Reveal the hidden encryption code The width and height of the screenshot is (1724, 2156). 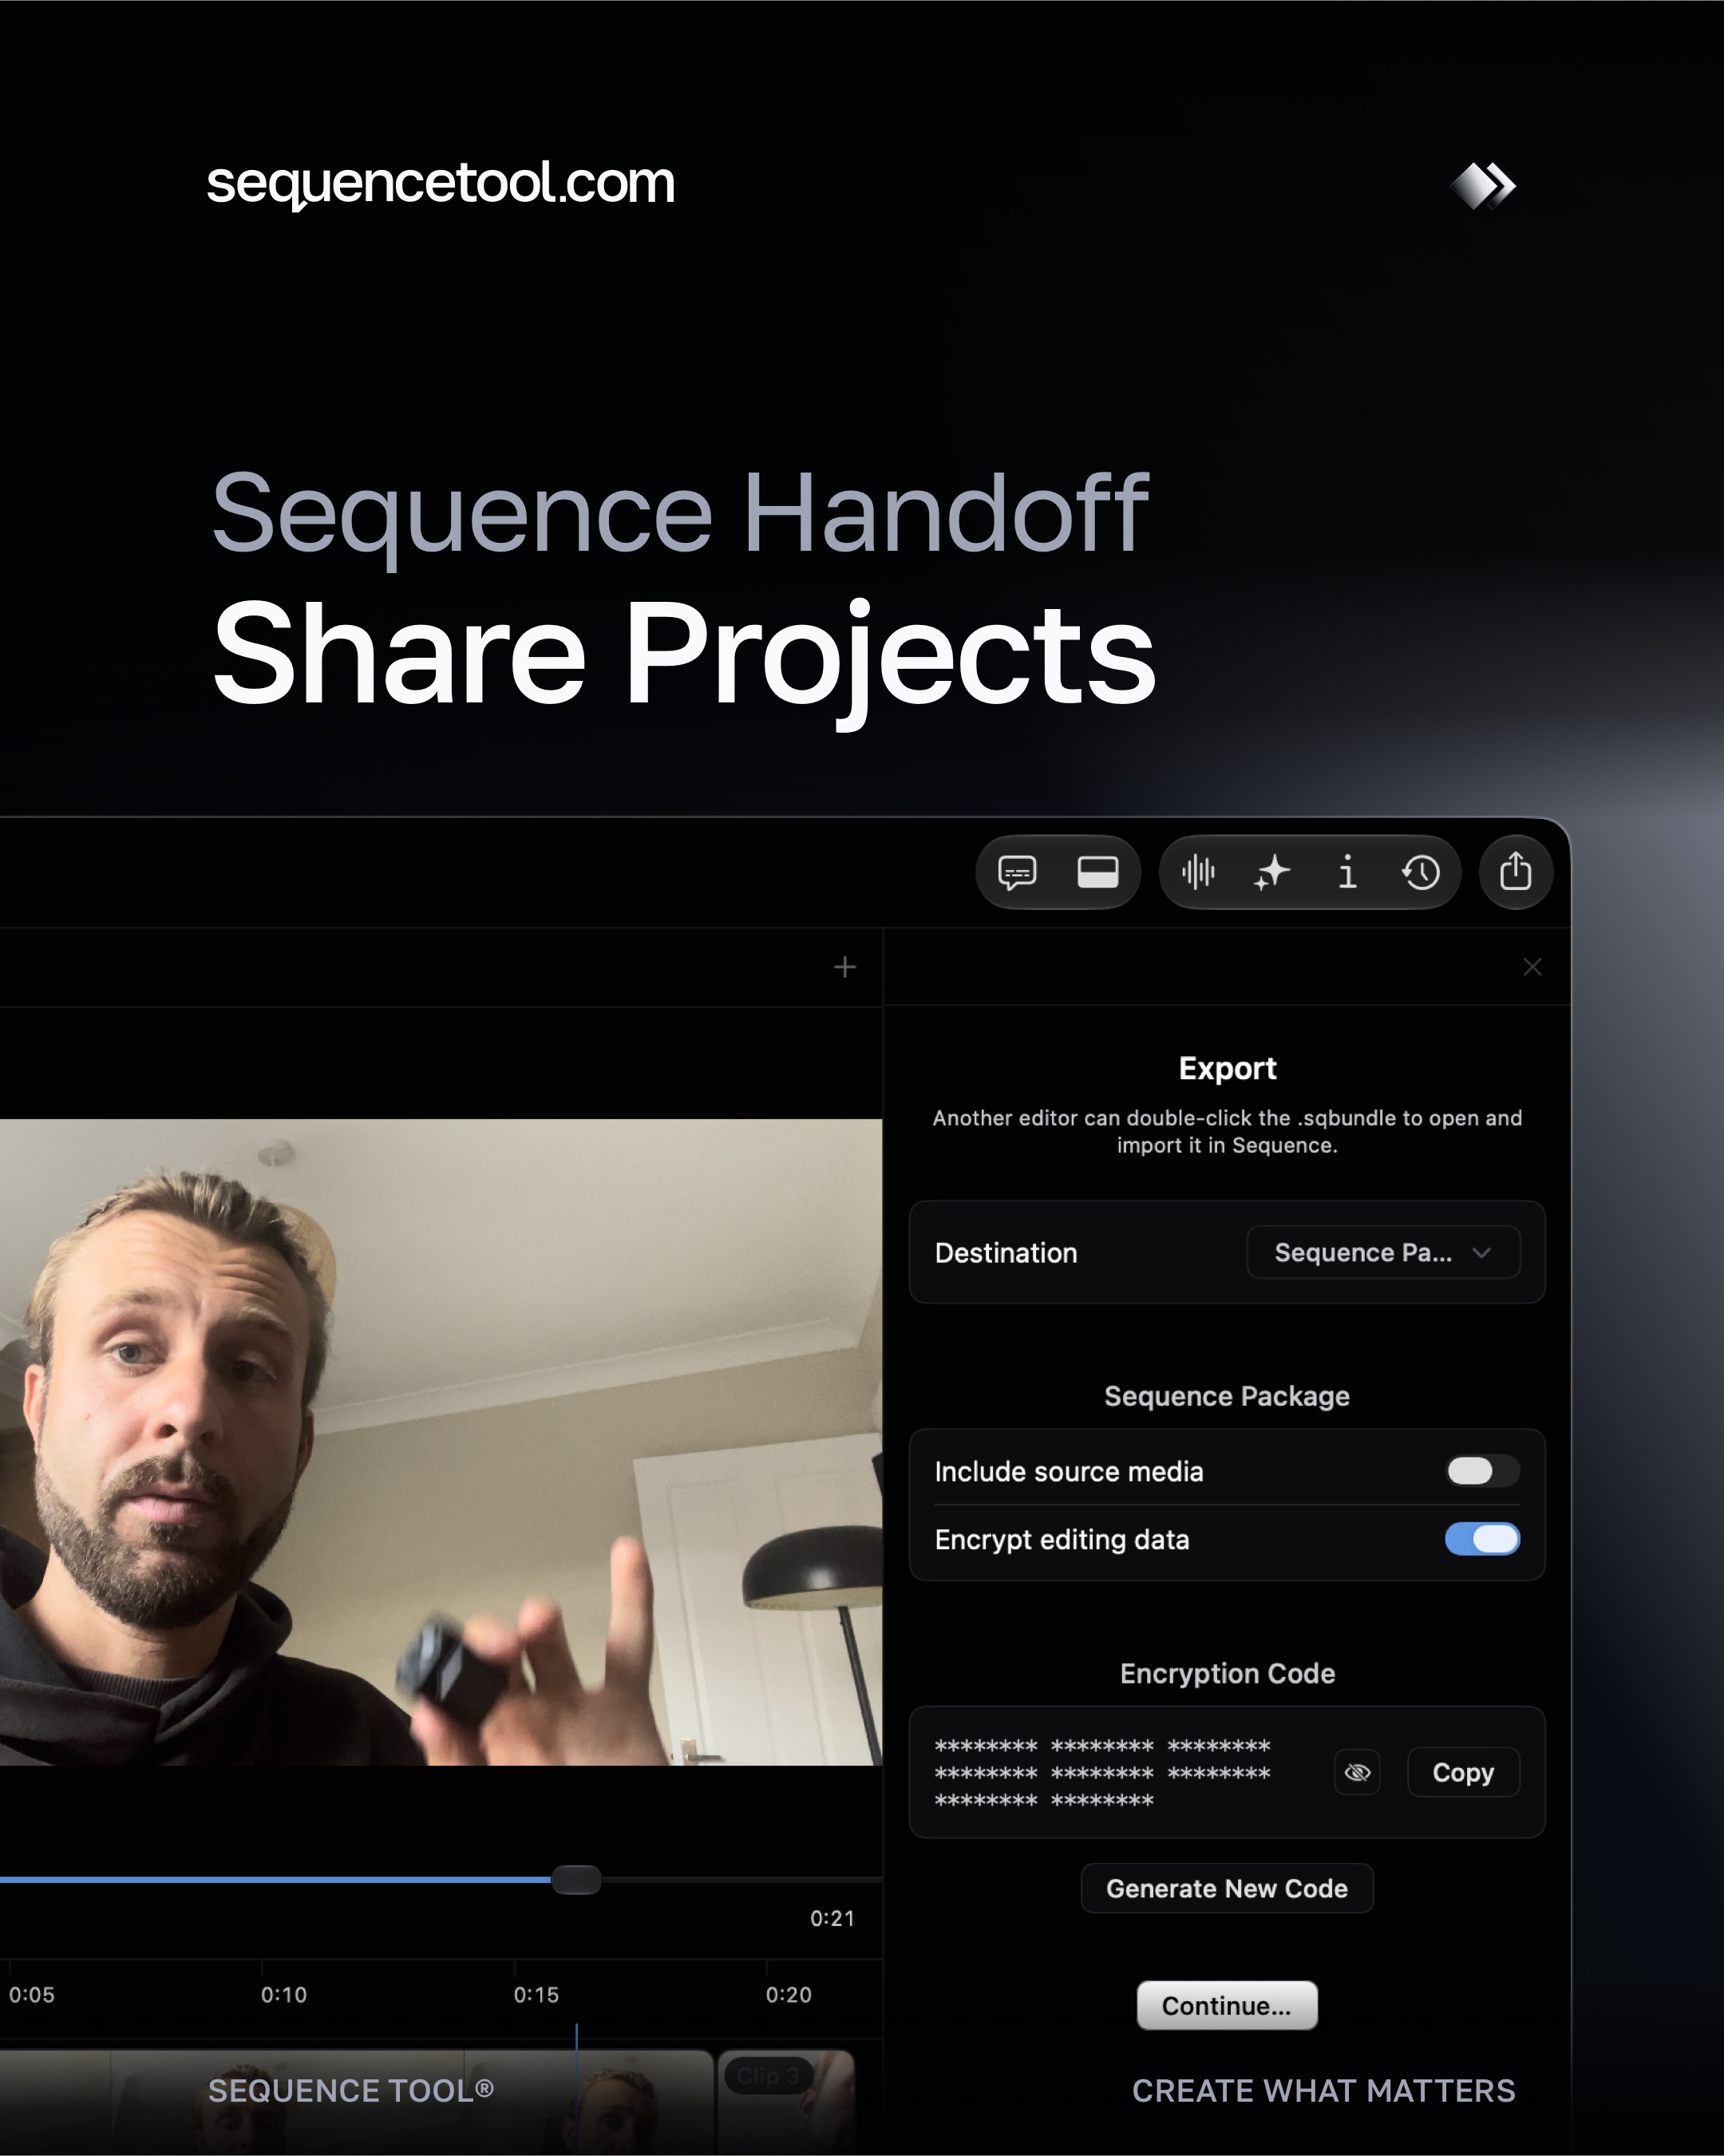tap(1357, 1772)
